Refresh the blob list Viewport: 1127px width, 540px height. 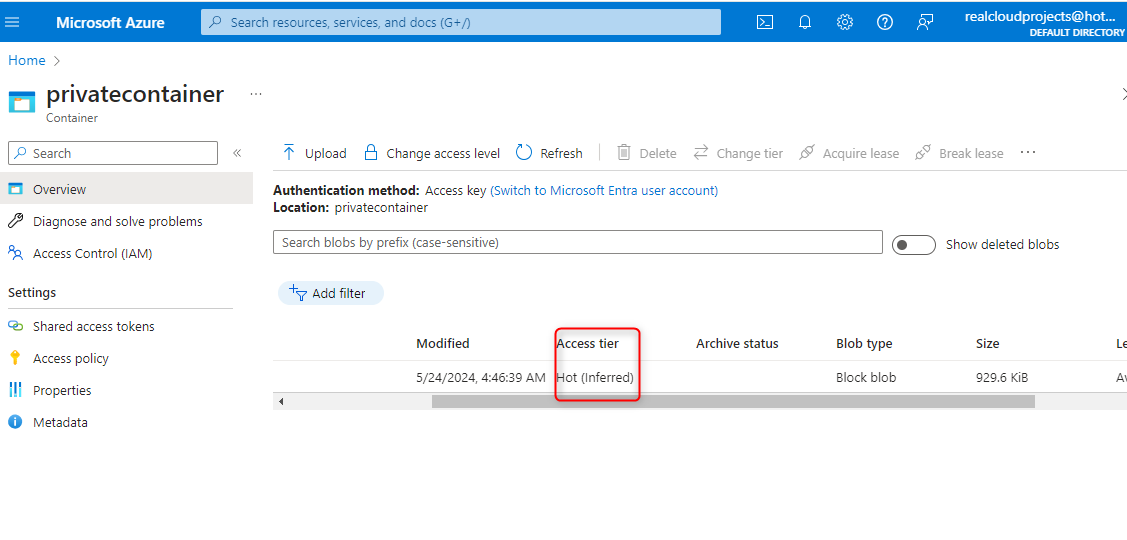coord(549,153)
